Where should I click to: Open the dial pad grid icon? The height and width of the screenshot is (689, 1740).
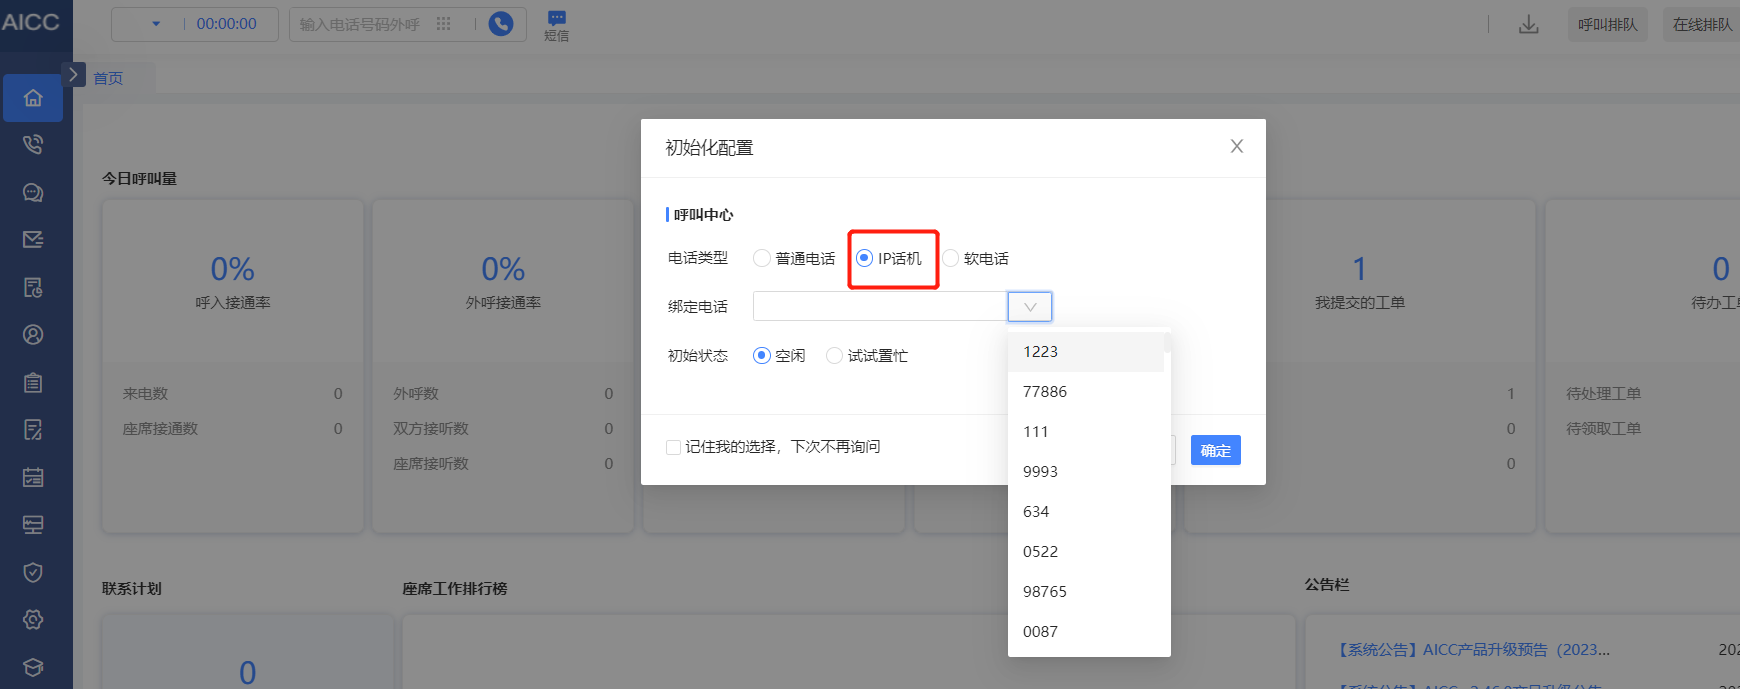[x=444, y=24]
